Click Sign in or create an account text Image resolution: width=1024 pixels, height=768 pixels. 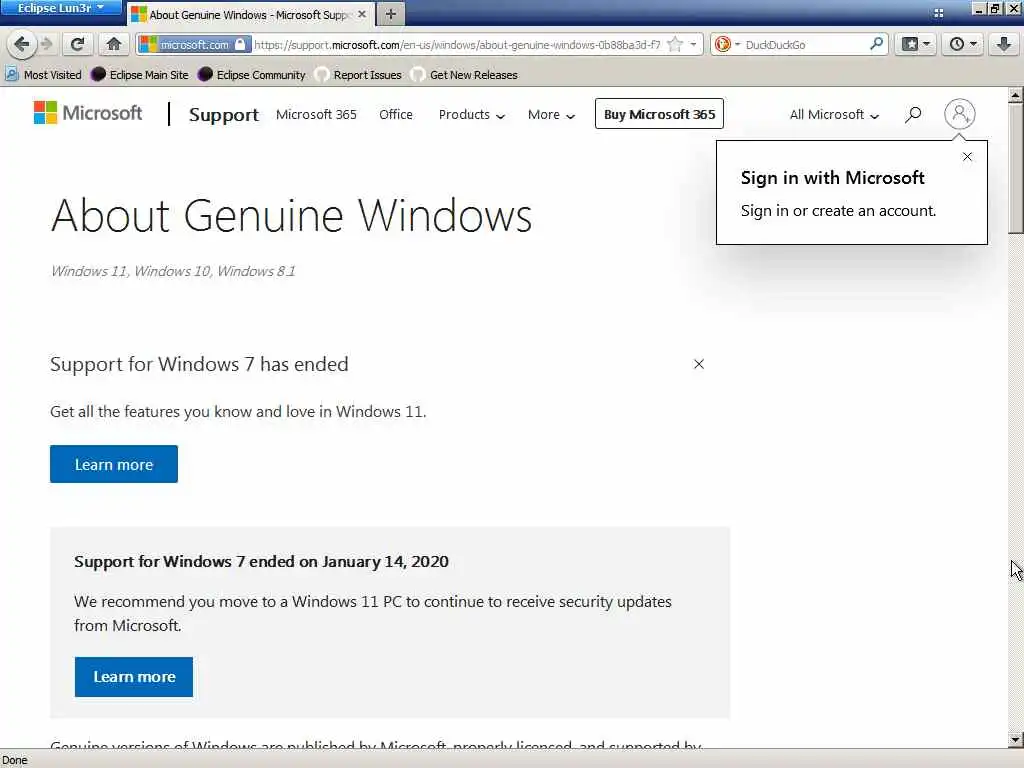coord(838,210)
